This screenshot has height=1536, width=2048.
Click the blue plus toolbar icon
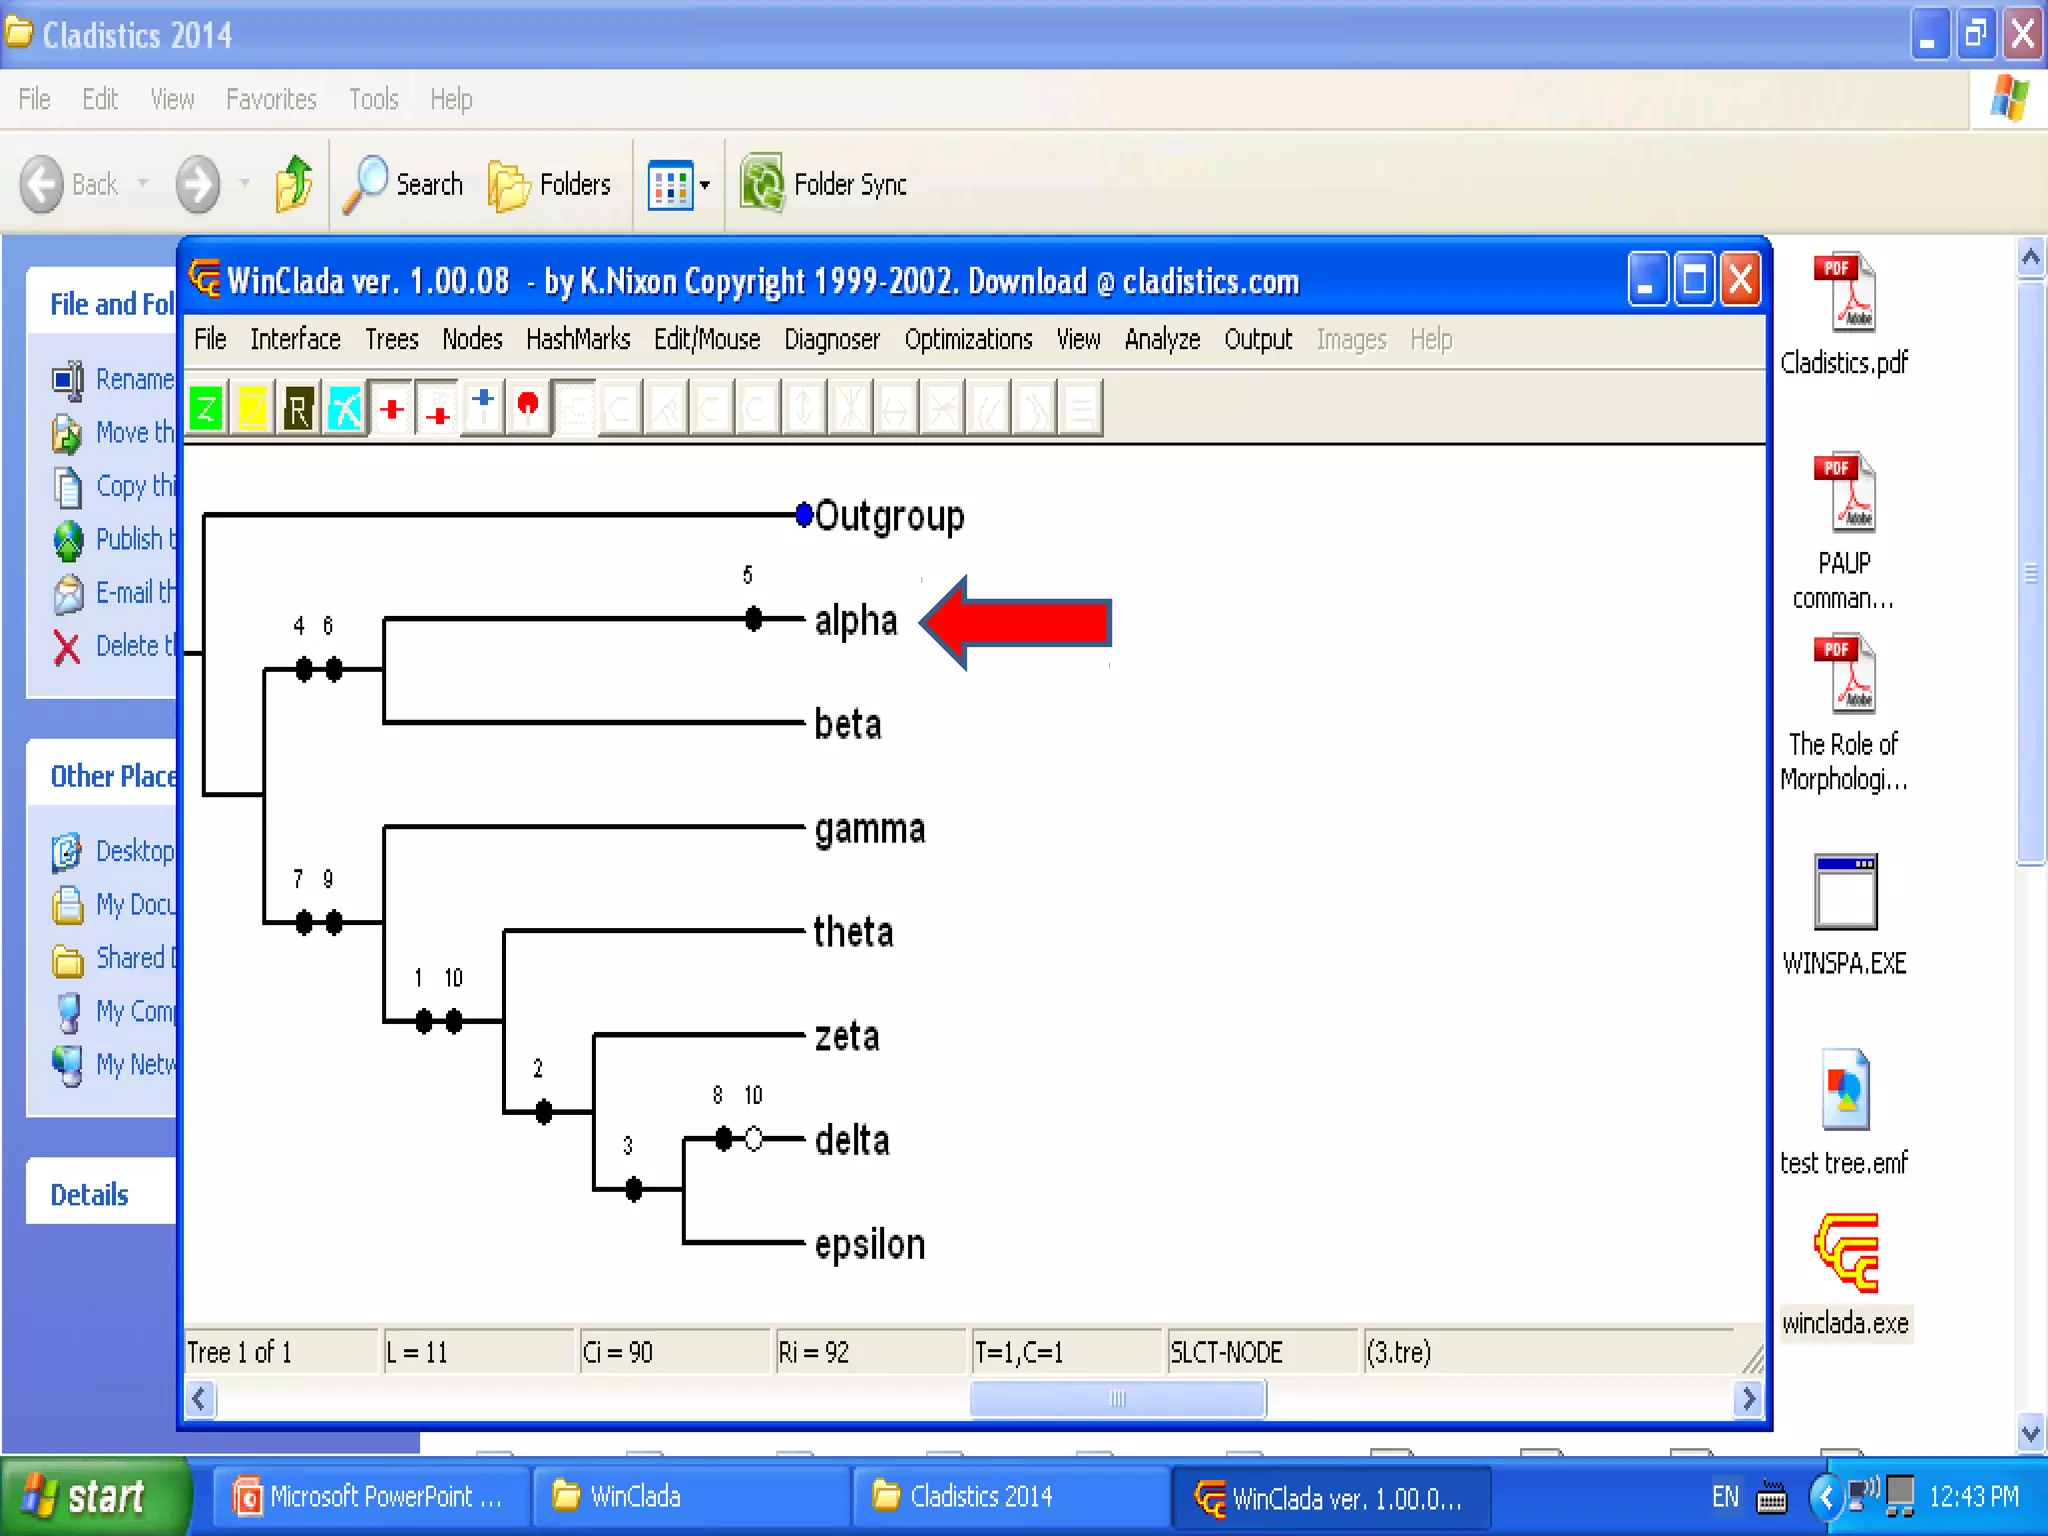pyautogui.click(x=483, y=407)
